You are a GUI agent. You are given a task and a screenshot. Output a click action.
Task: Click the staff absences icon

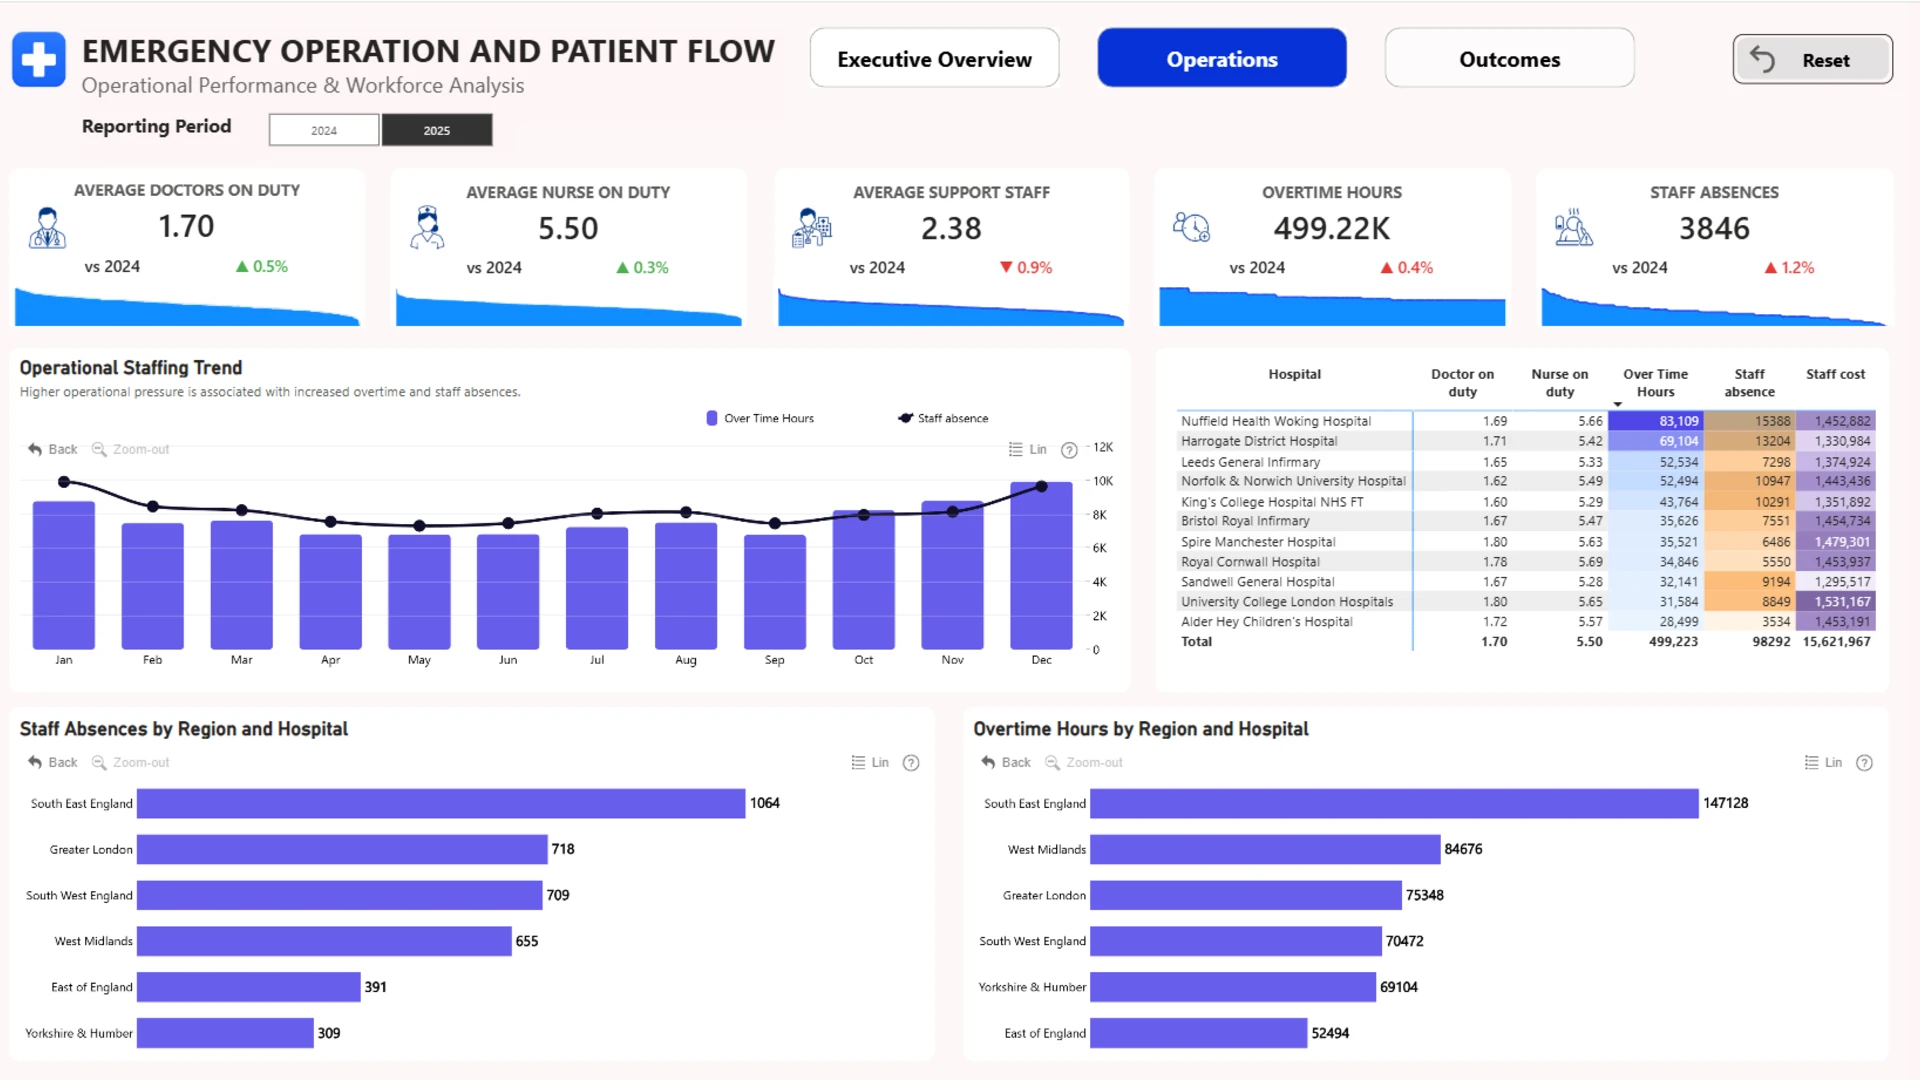1573,227
